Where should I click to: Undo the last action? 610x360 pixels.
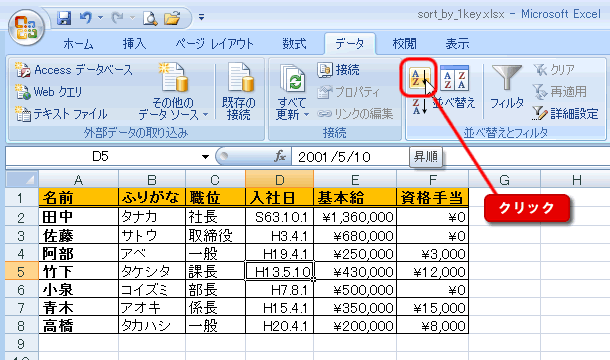tap(86, 18)
